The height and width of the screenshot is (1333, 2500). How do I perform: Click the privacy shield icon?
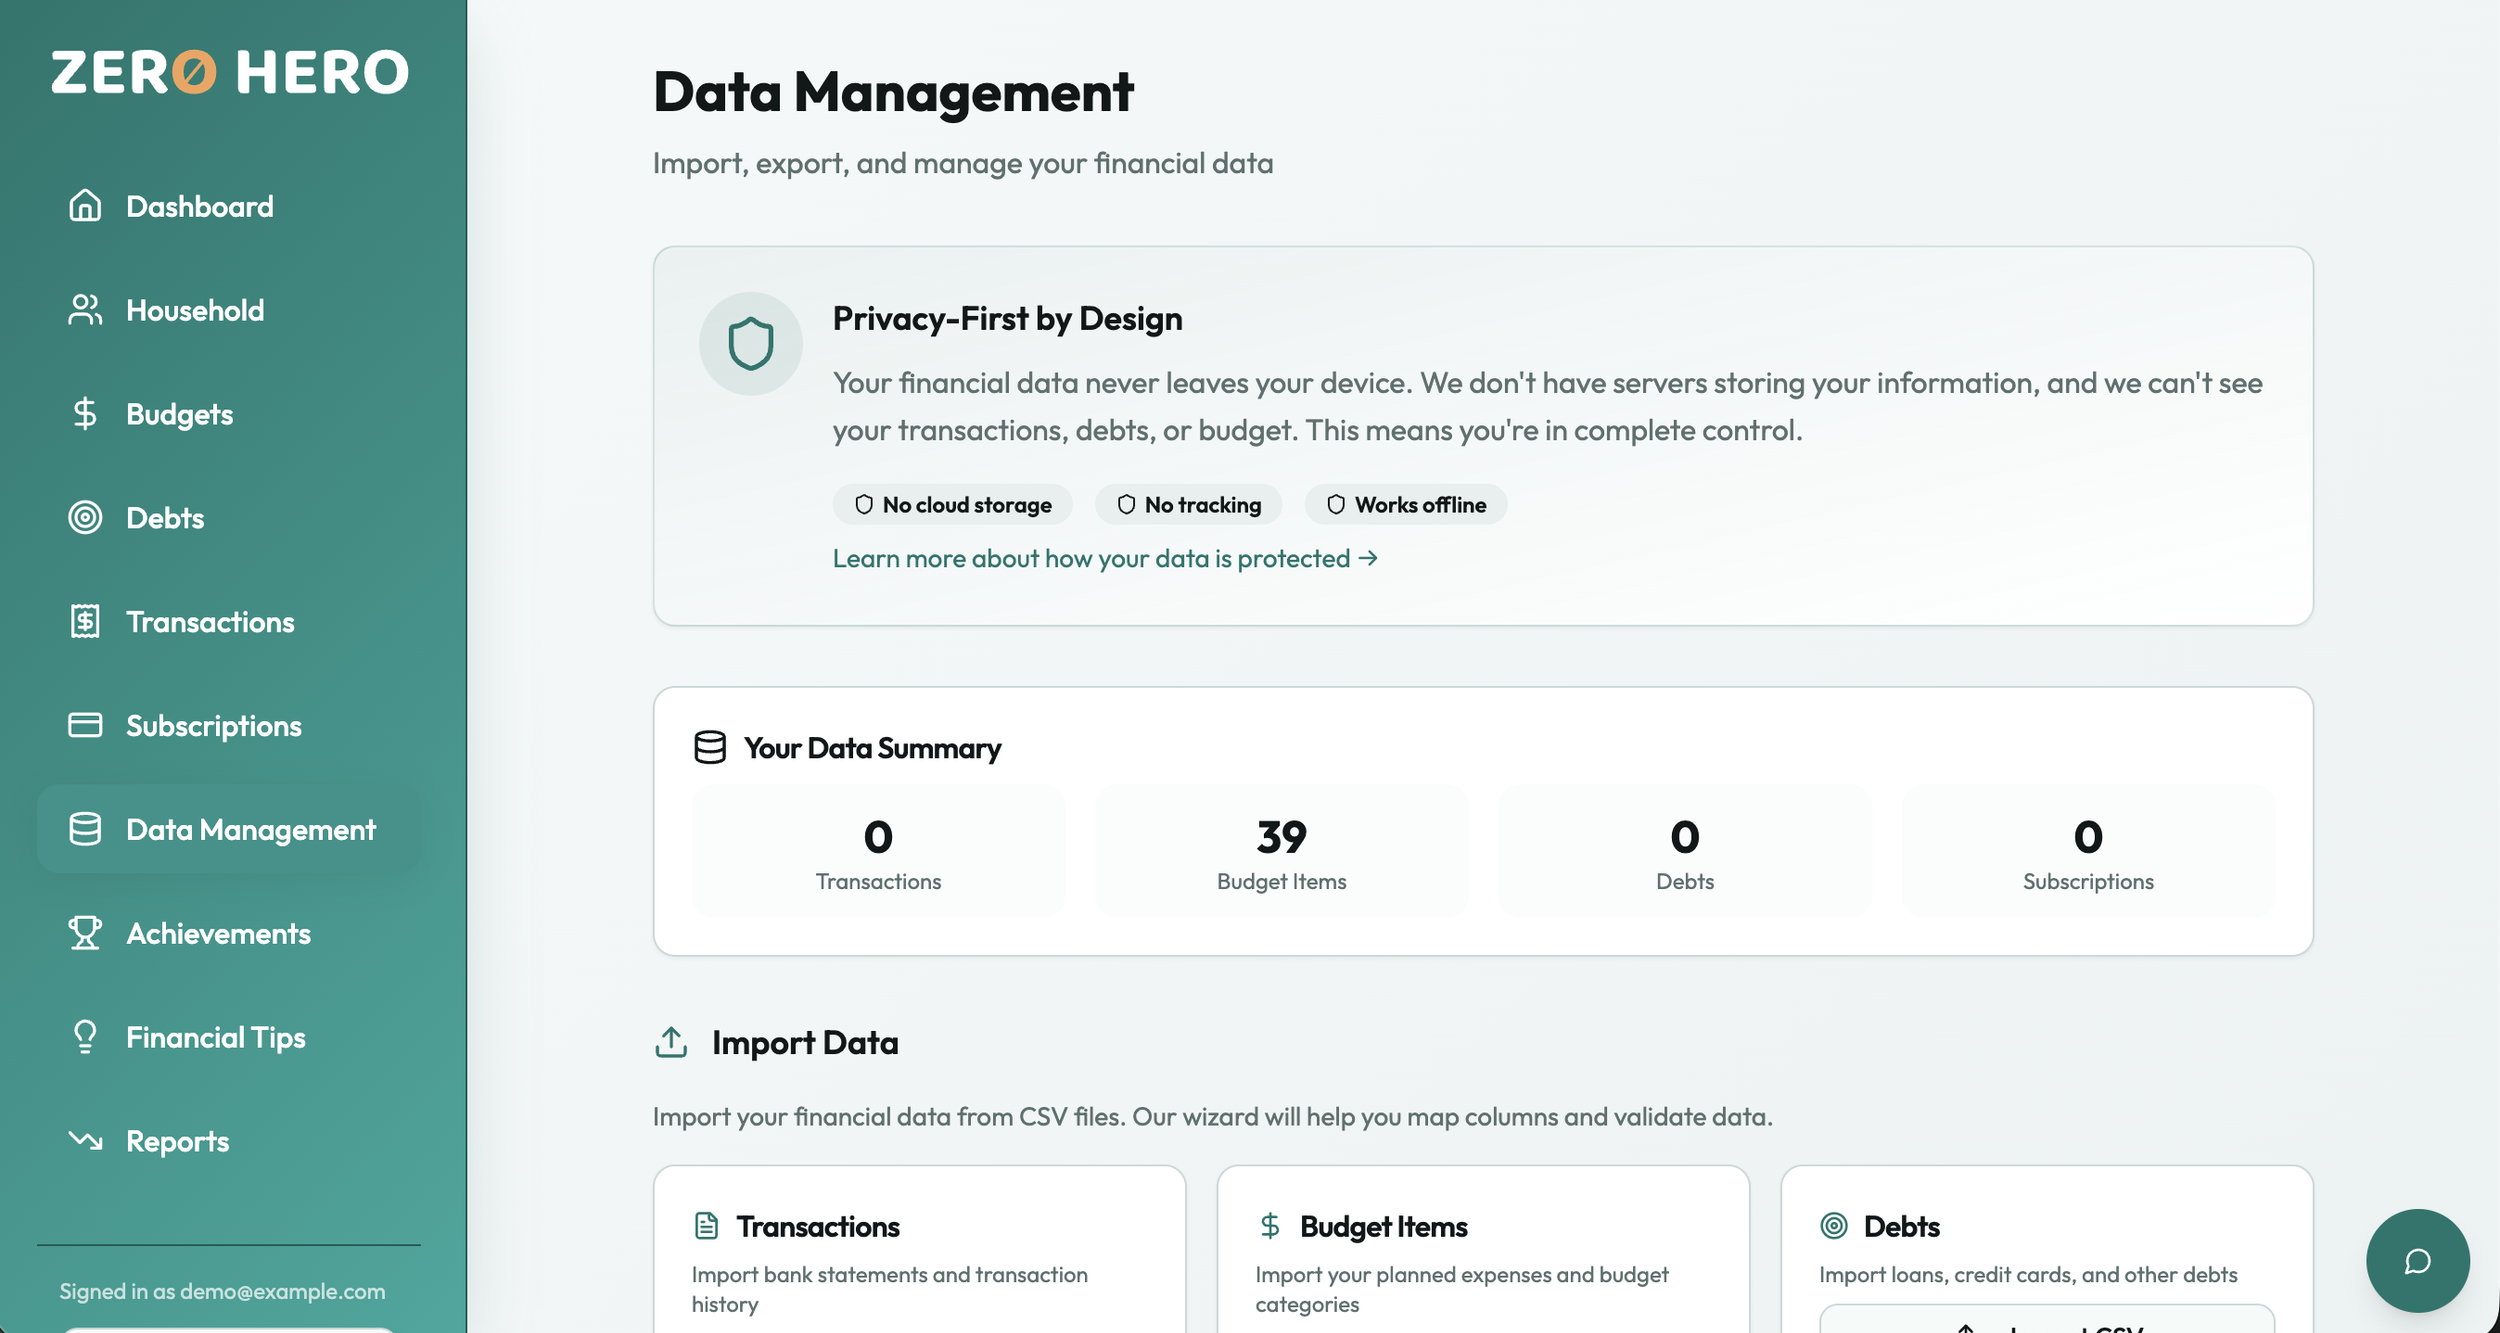tap(750, 344)
